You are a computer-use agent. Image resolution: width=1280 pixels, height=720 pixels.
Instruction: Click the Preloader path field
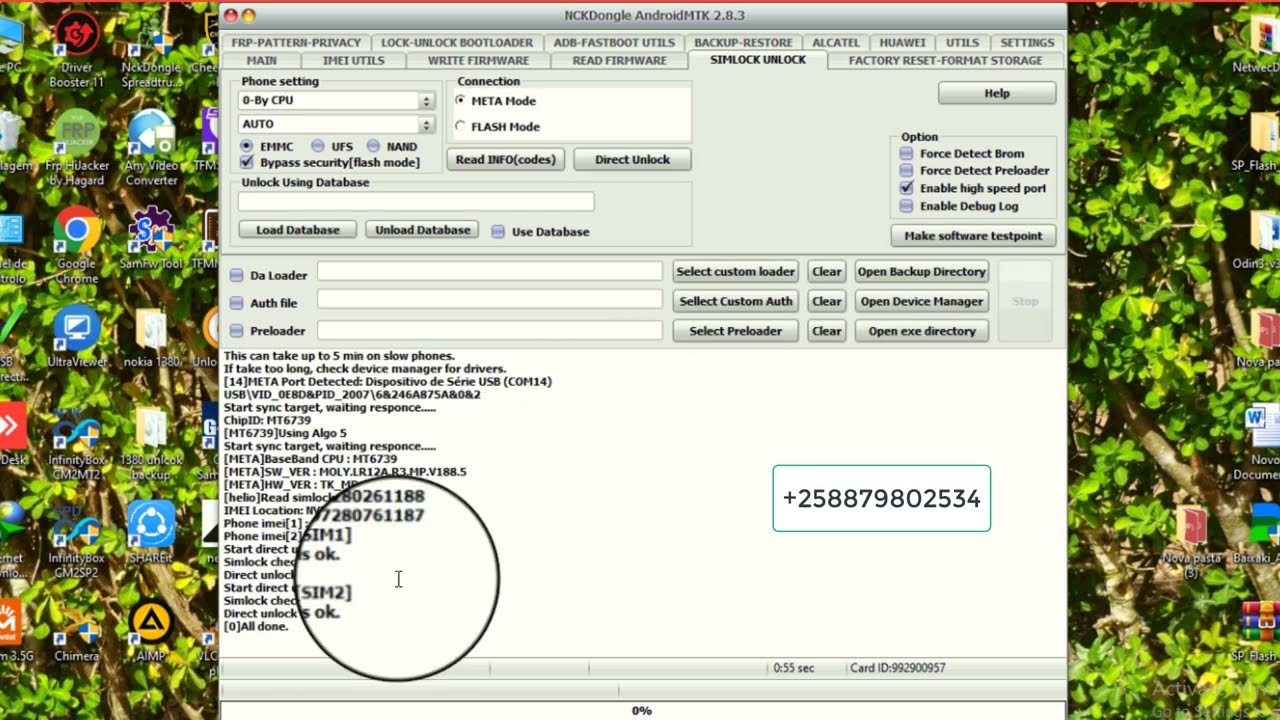[490, 331]
